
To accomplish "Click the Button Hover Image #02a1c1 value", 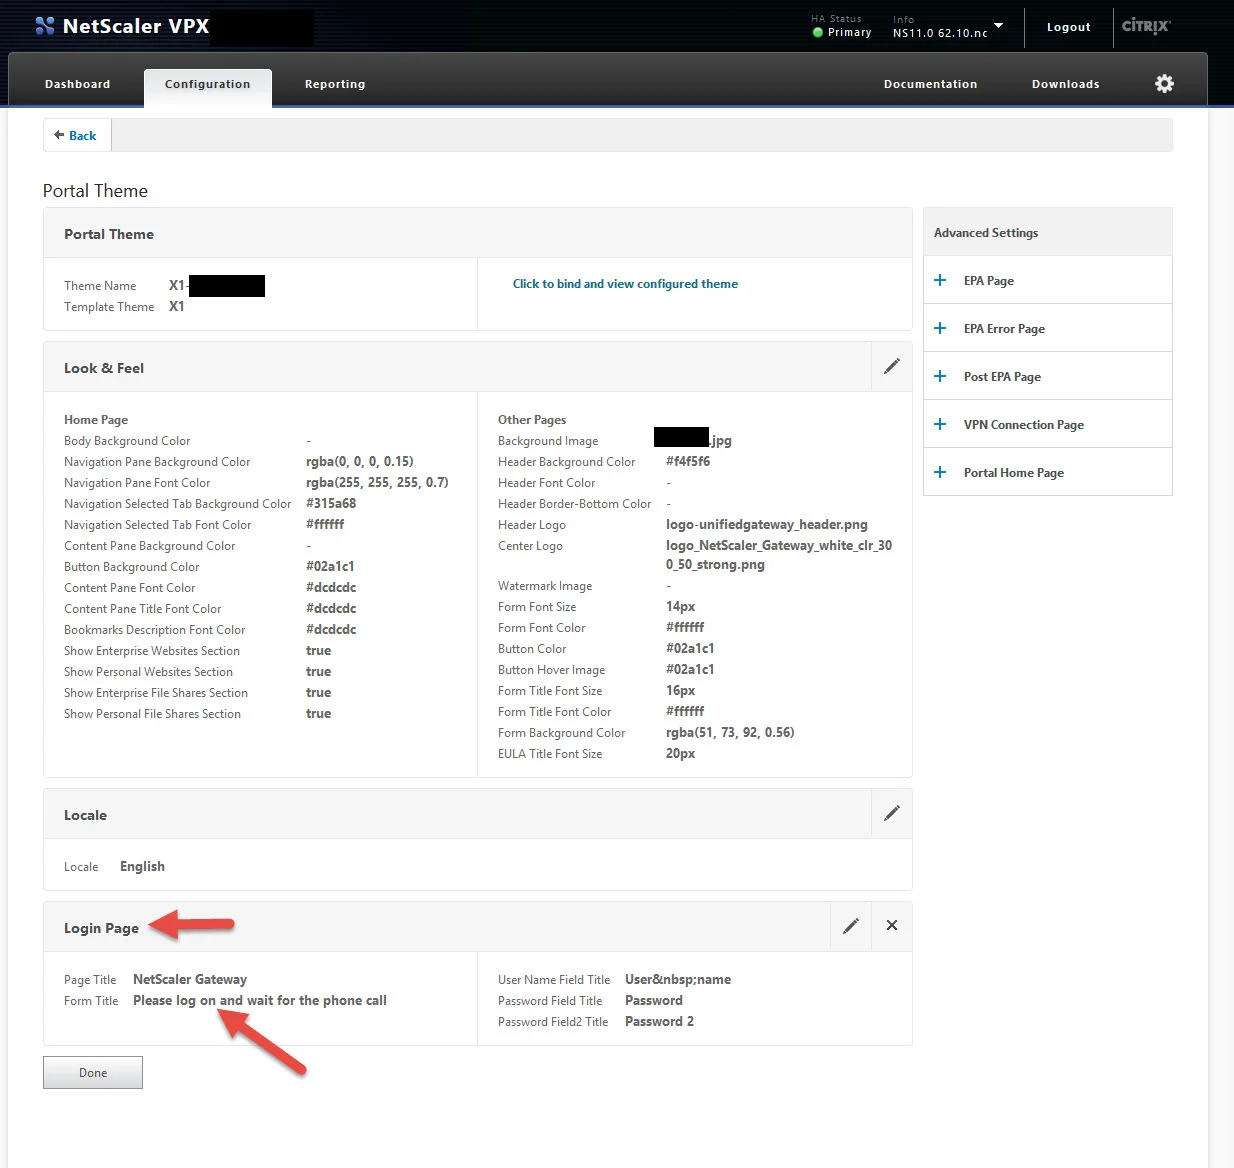I will point(690,670).
